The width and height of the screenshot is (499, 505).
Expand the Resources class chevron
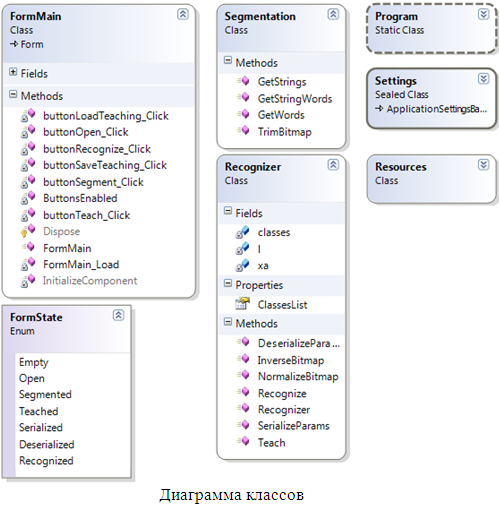pyautogui.click(x=484, y=165)
